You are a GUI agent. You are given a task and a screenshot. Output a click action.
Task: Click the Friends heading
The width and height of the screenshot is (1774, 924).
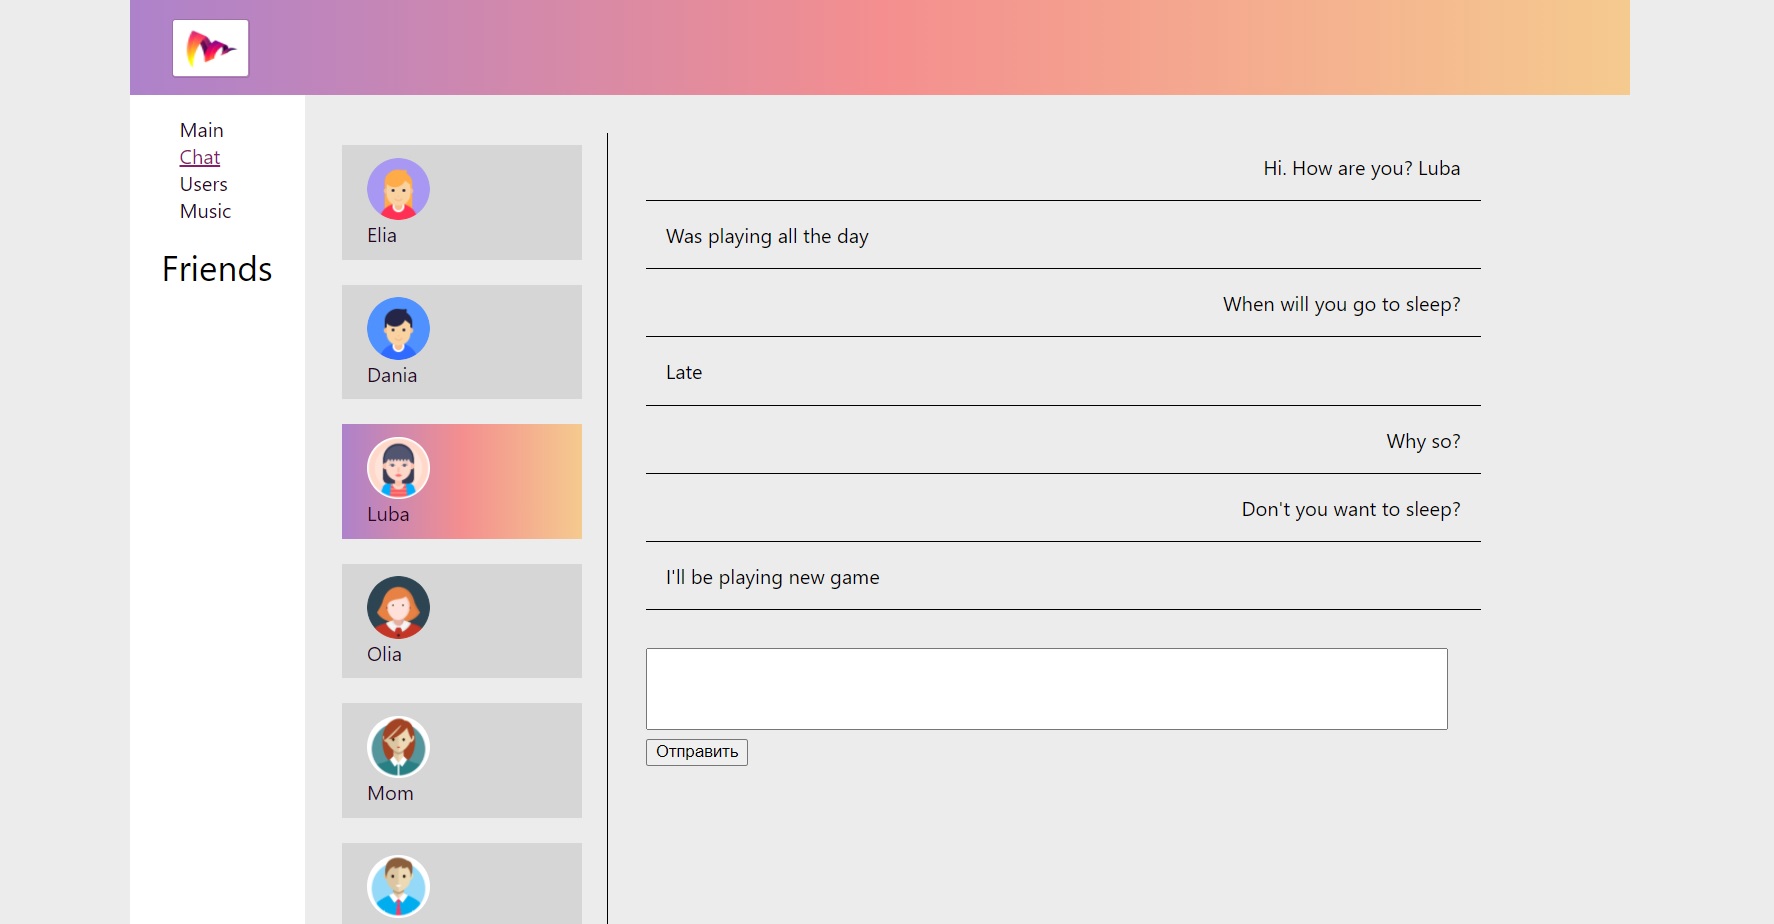point(217,269)
